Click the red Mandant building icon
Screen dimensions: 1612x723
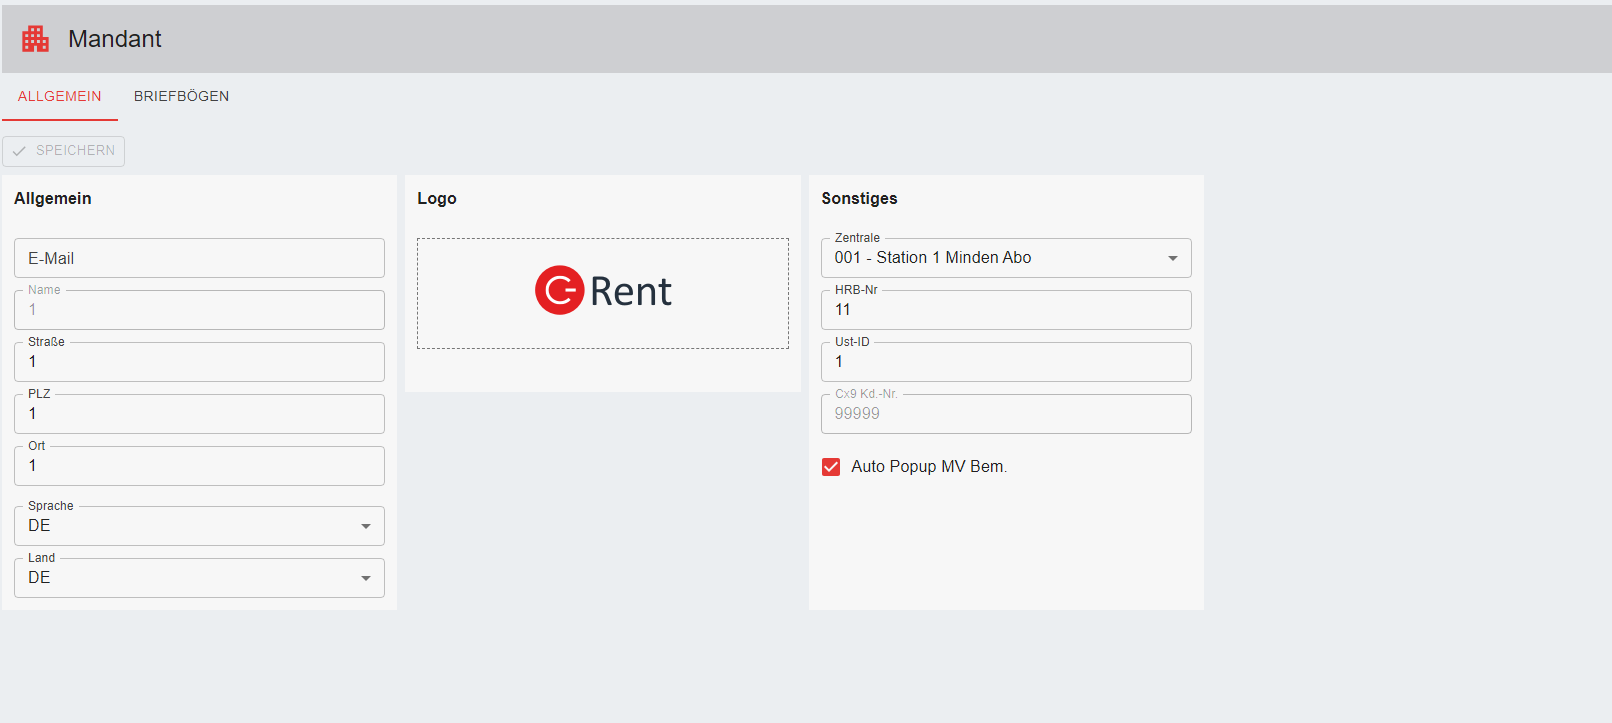pyautogui.click(x=35, y=39)
